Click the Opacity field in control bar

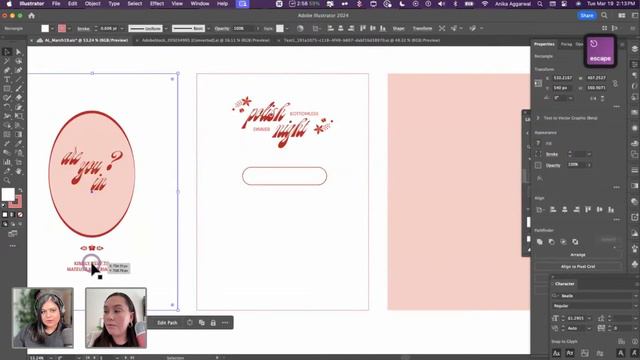(x=244, y=29)
